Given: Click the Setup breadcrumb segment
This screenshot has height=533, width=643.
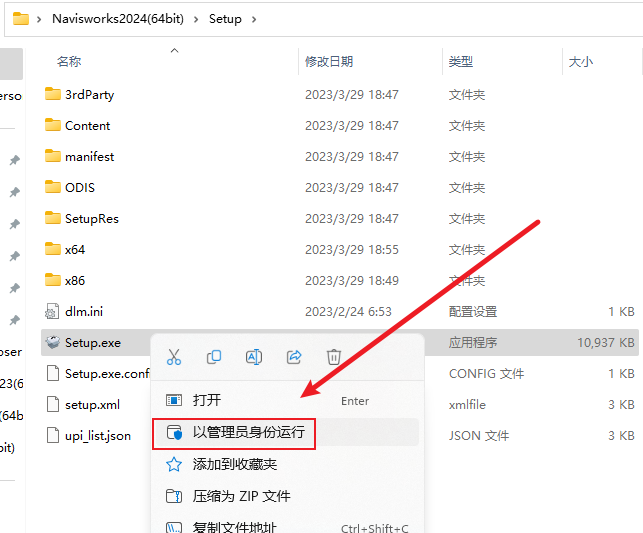Looking at the screenshot, I should pyautogui.click(x=225, y=19).
